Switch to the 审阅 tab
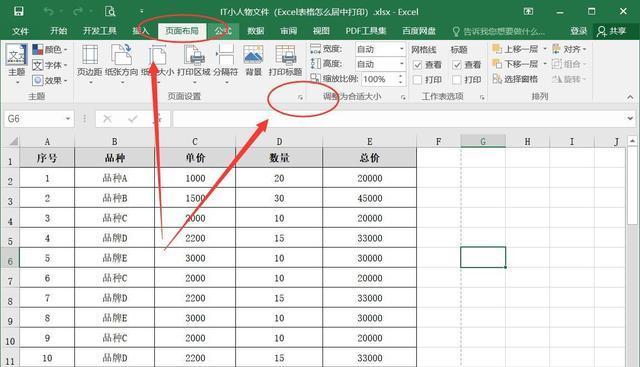 point(288,31)
